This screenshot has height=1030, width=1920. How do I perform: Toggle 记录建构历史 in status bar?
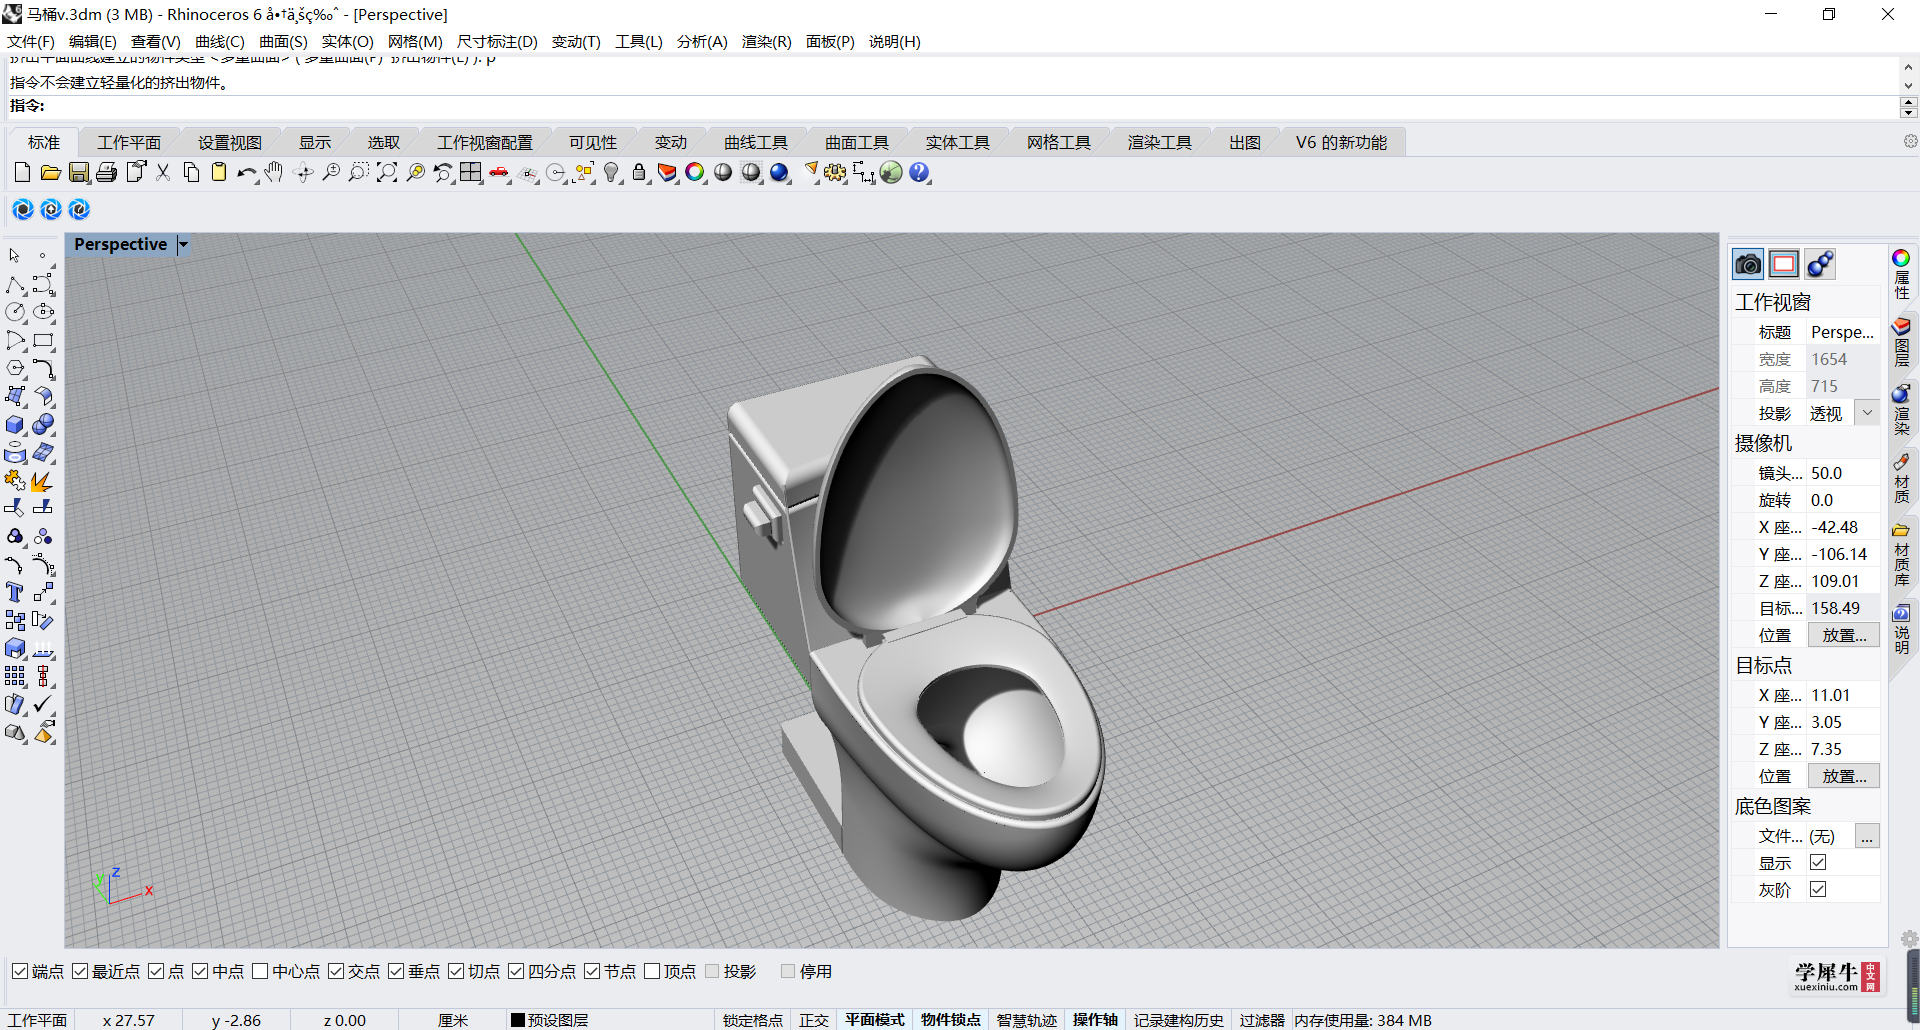coord(1179,1020)
